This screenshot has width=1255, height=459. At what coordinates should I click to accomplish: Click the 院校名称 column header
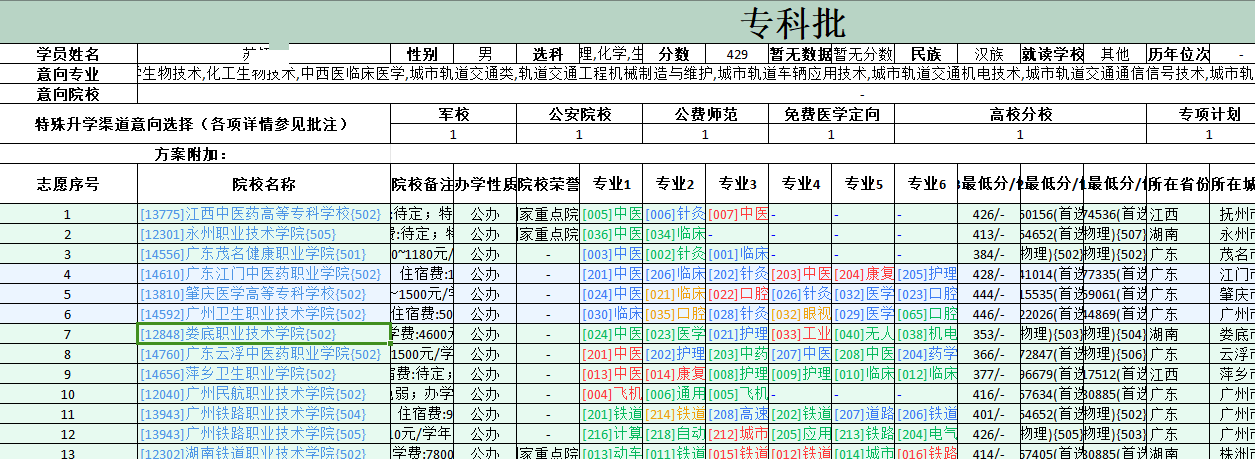click(x=264, y=184)
